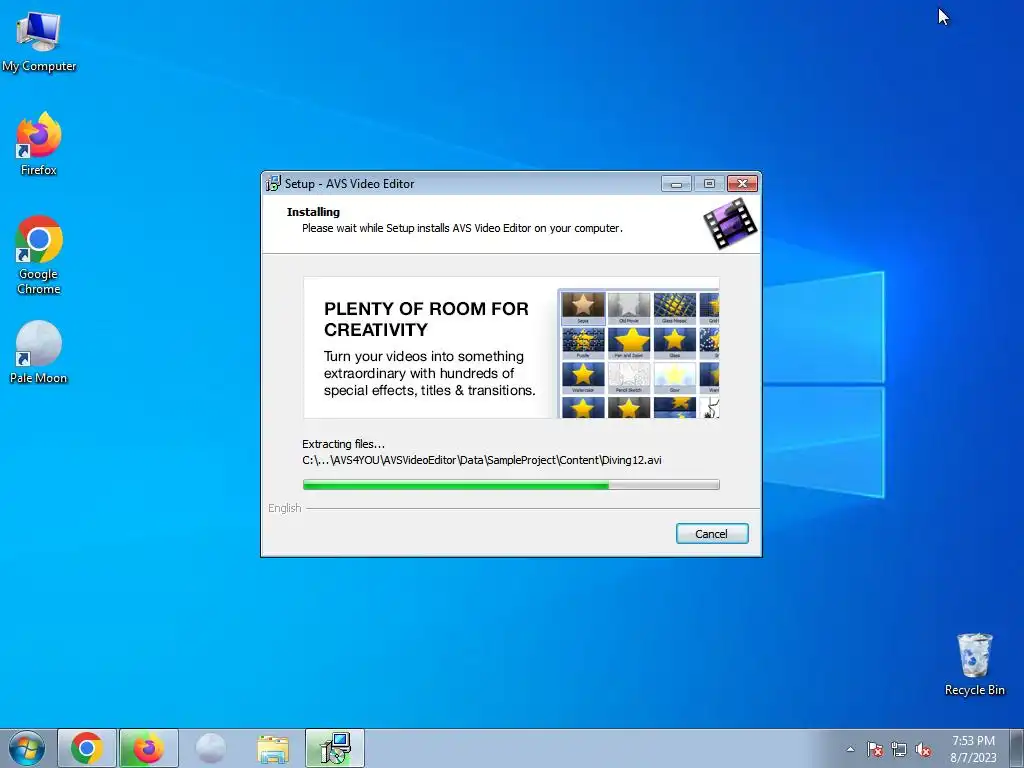Open the Action Center flag icon
This screenshot has height=768, width=1024.
(875, 749)
